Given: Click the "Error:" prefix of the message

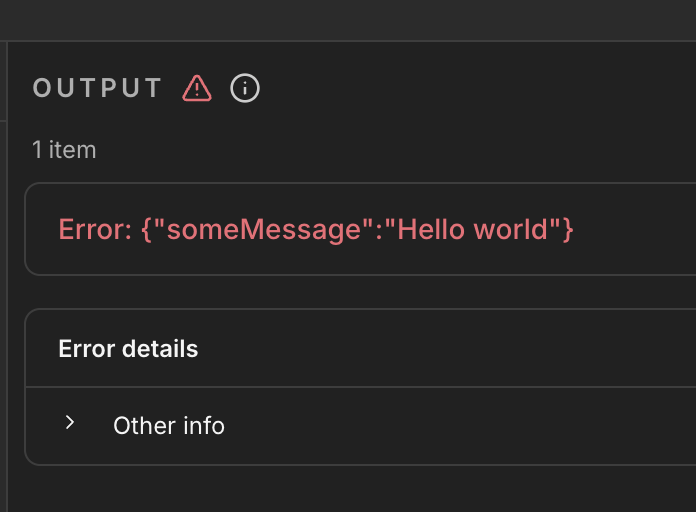Looking at the screenshot, I should [x=95, y=229].
